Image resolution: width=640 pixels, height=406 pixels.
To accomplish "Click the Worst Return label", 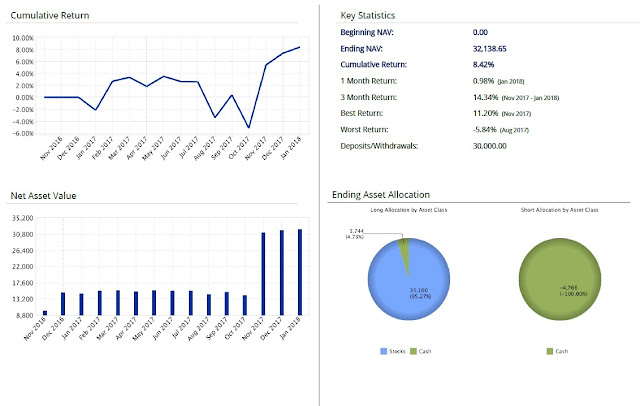I will coord(364,129).
